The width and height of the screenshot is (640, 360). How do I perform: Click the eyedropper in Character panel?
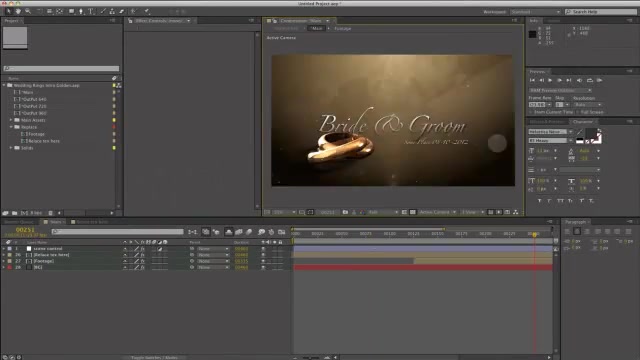pos(580,131)
